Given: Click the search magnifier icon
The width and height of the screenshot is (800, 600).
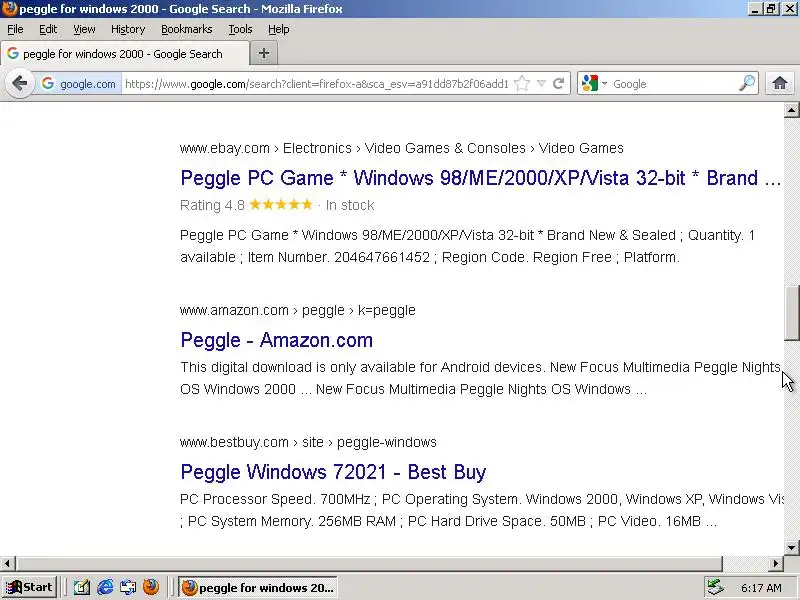Looking at the screenshot, I should click(746, 83).
